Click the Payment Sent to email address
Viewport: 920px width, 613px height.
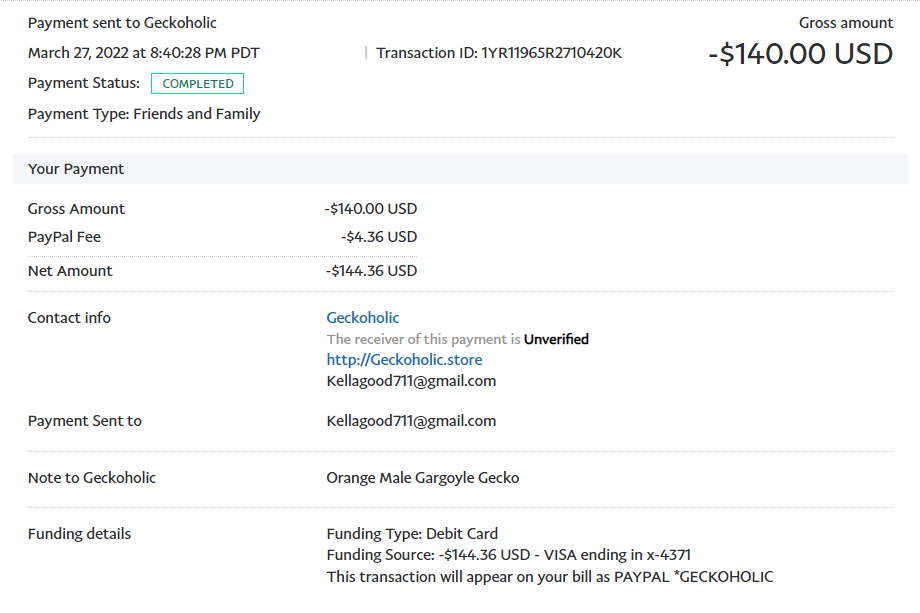point(411,421)
